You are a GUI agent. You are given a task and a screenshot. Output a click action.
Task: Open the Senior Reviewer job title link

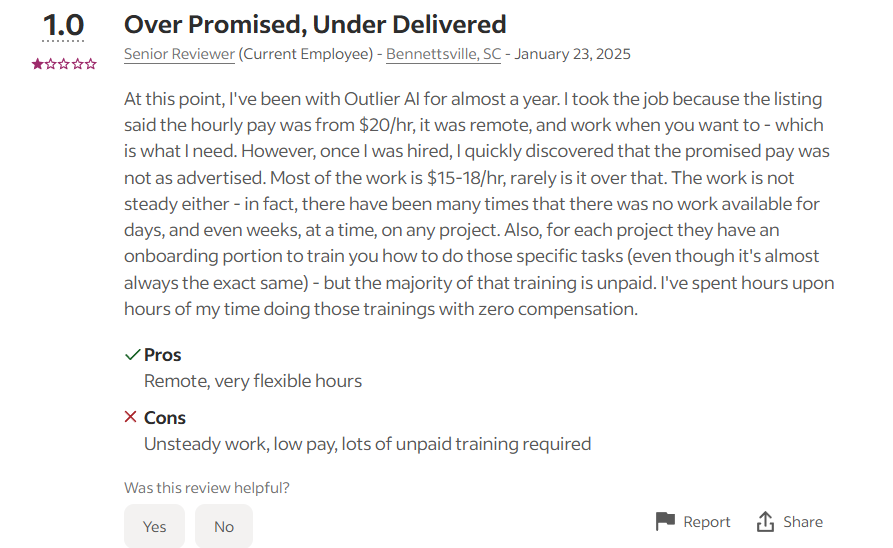(179, 54)
